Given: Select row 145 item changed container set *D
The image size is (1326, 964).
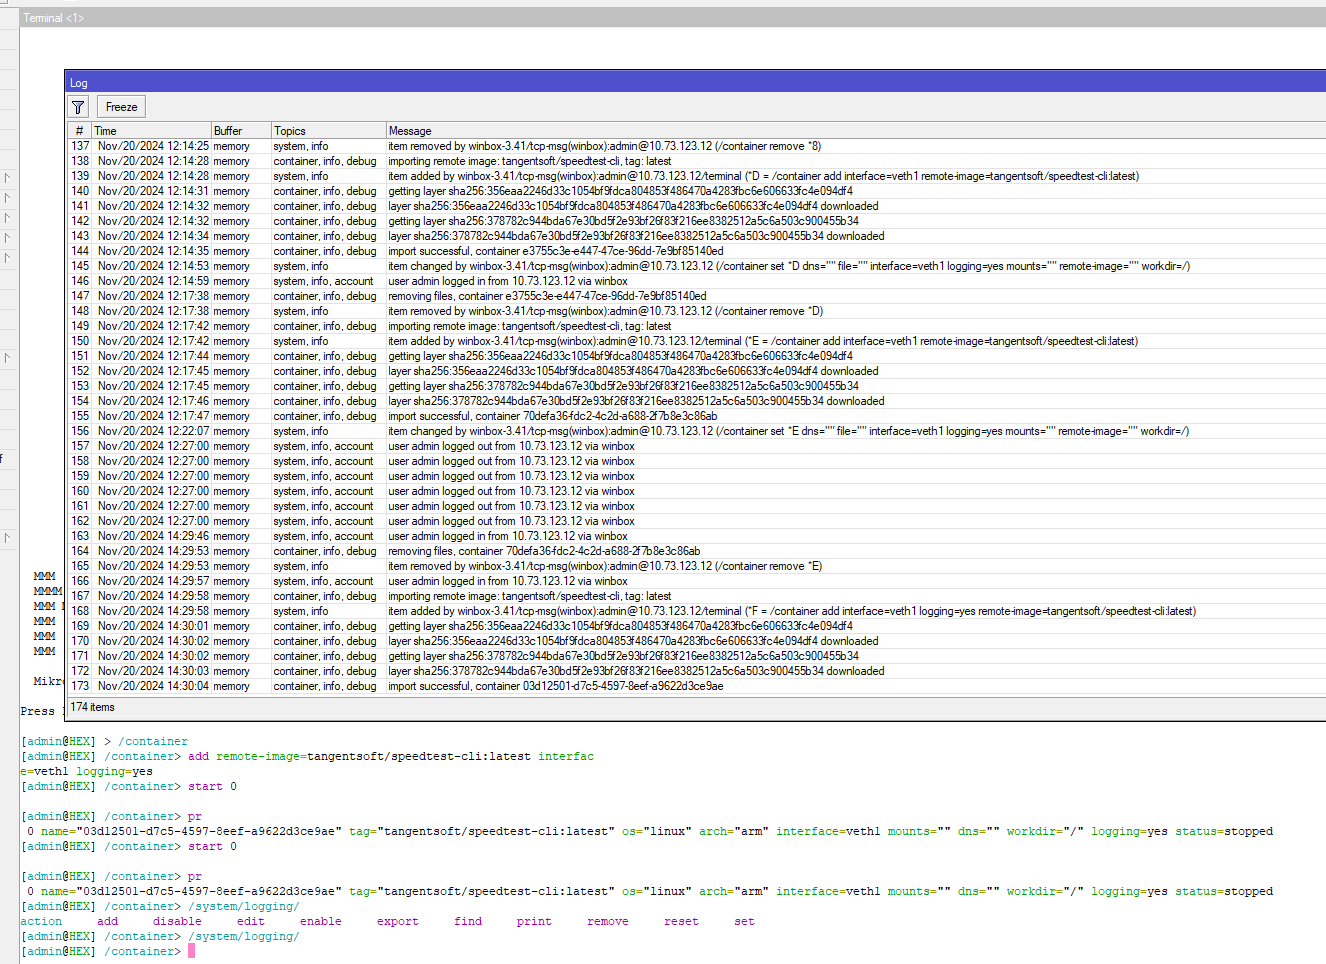Looking at the screenshot, I should pyautogui.click(x=697, y=266).
